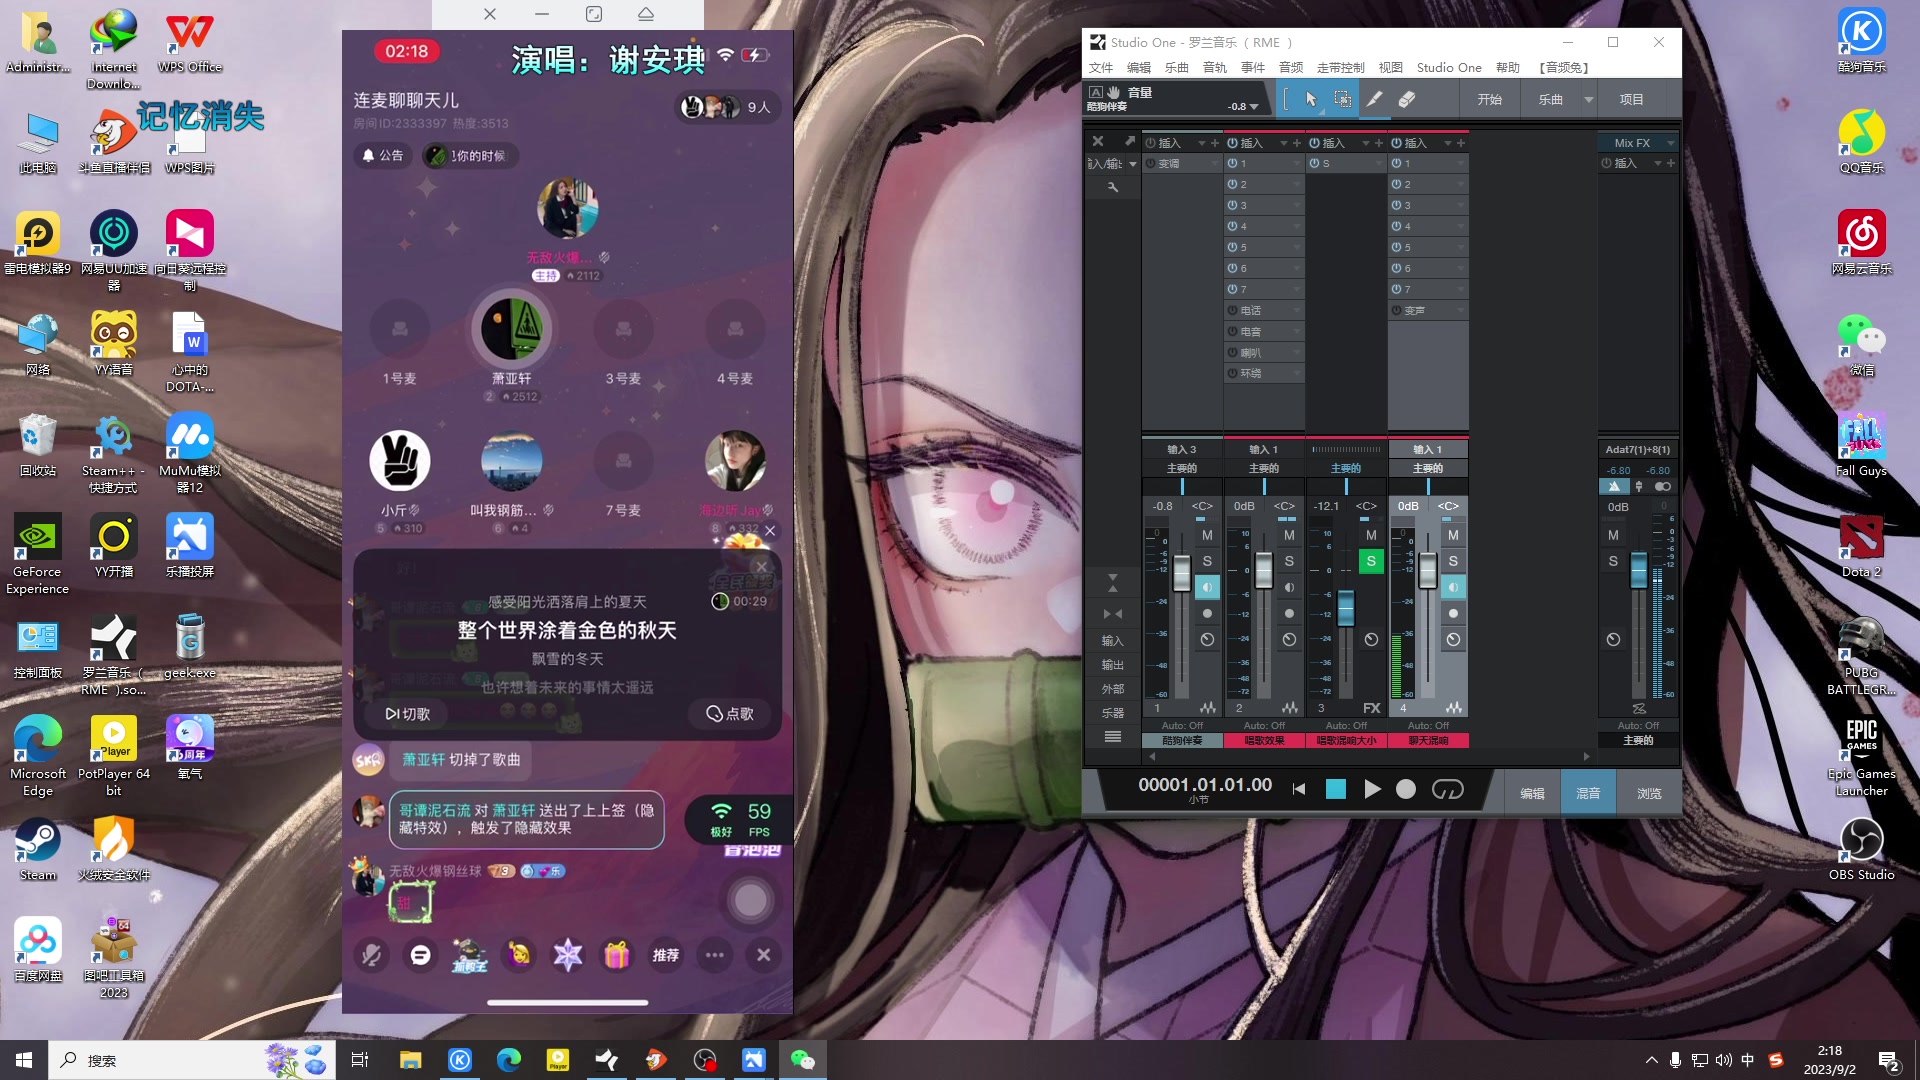This screenshot has width=1920, height=1080.
Task: Open 输入/输出 selector dropdown
Action: tap(1132, 164)
